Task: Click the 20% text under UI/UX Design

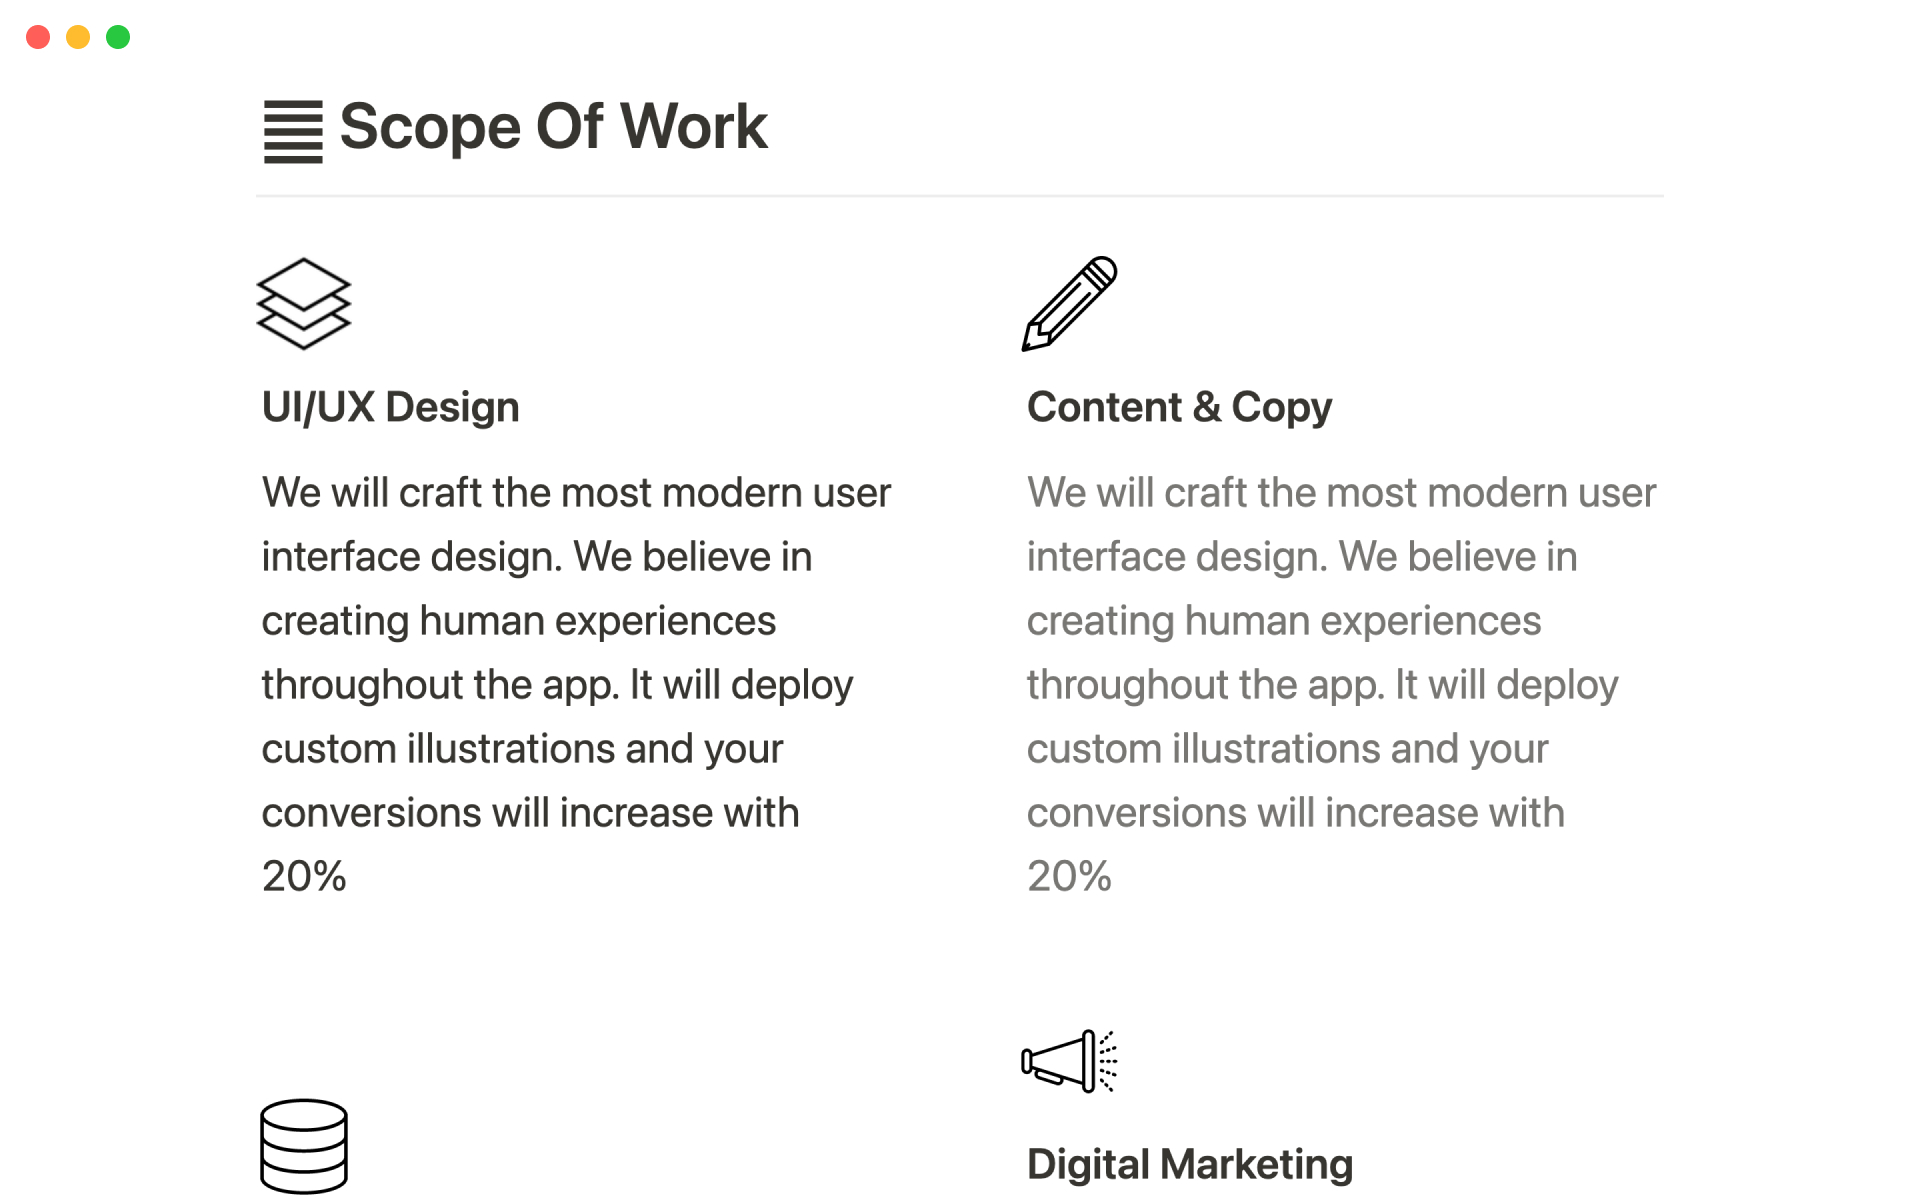Action: [304, 877]
